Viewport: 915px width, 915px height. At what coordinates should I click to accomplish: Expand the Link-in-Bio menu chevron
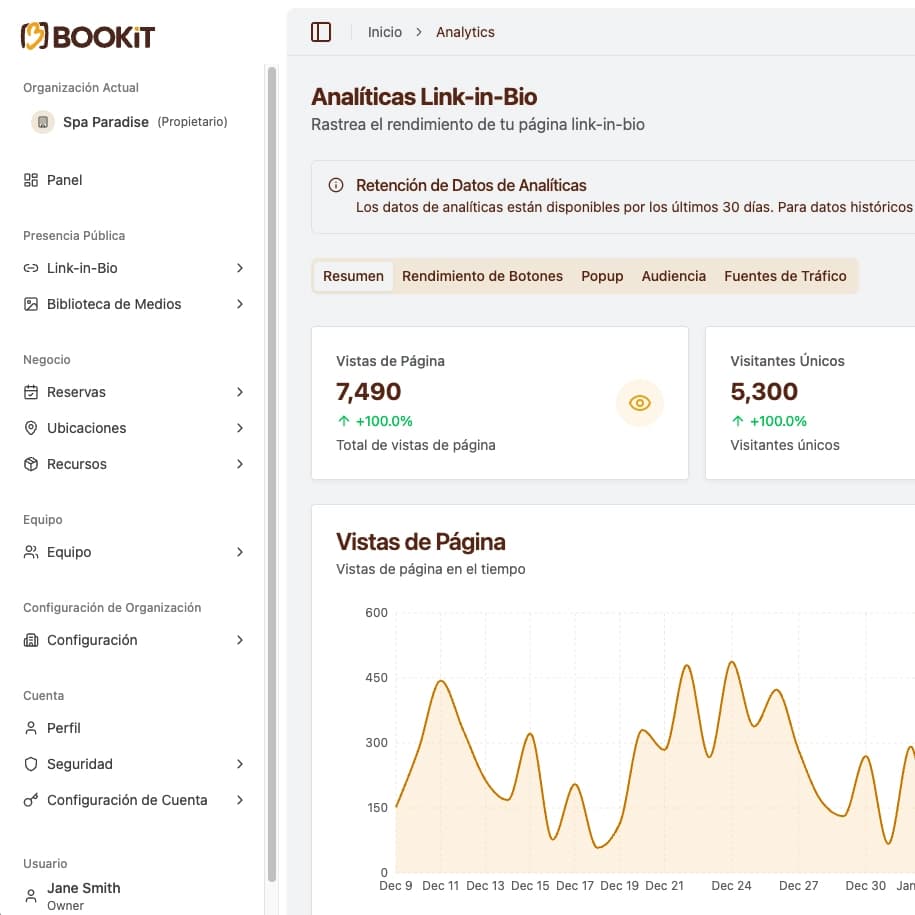point(239,268)
